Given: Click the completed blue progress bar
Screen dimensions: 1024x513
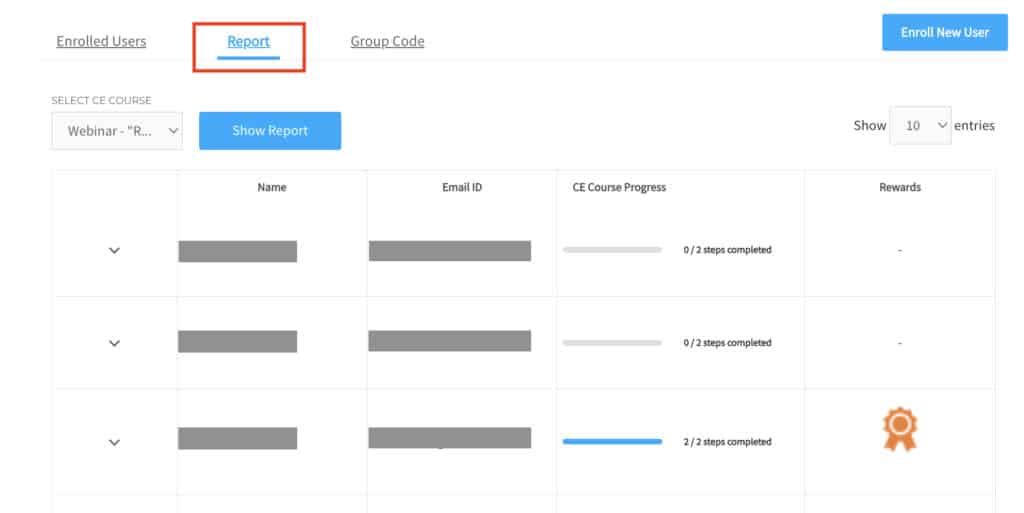Looking at the screenshot, I should [612, 442].
